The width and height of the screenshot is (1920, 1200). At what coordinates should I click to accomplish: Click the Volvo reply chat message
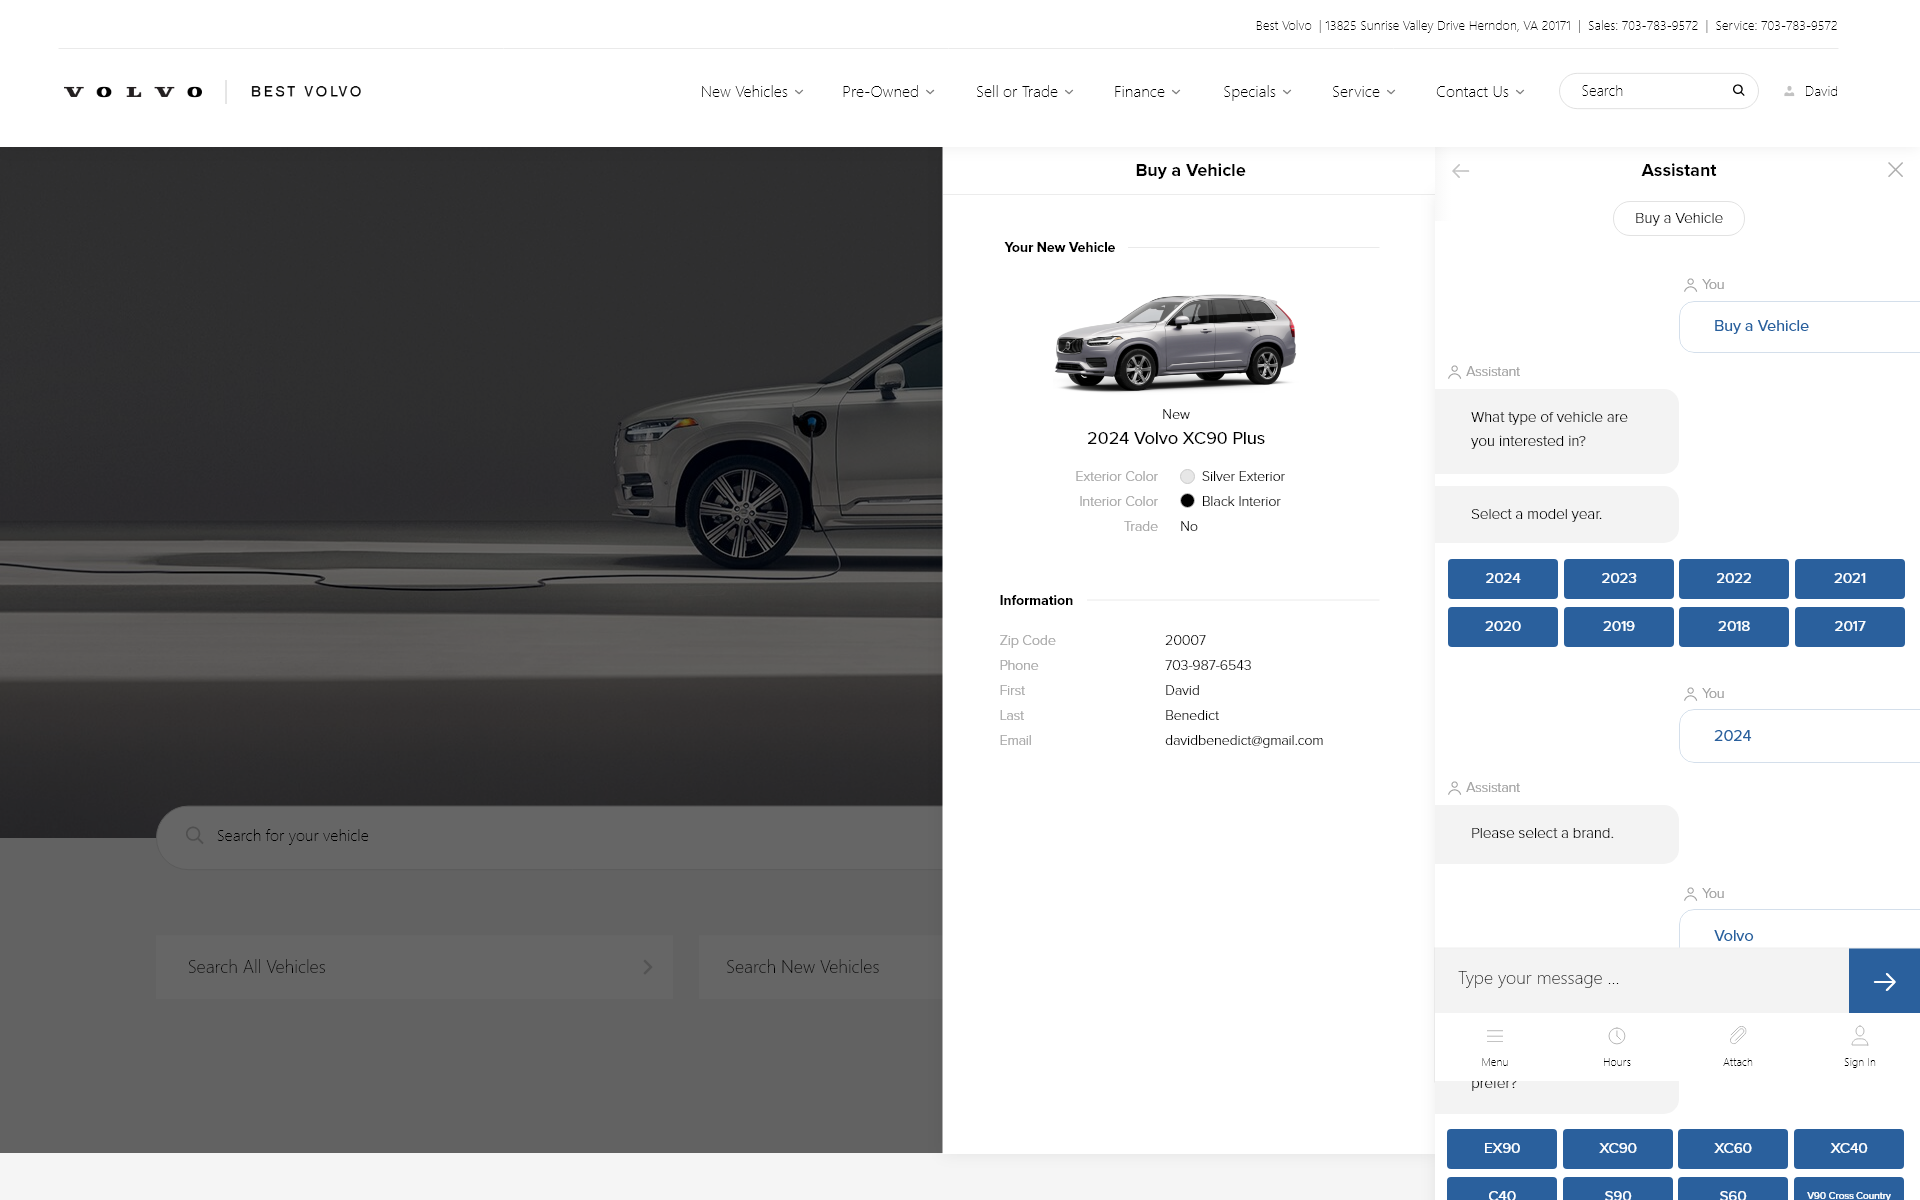[1799, 930]
